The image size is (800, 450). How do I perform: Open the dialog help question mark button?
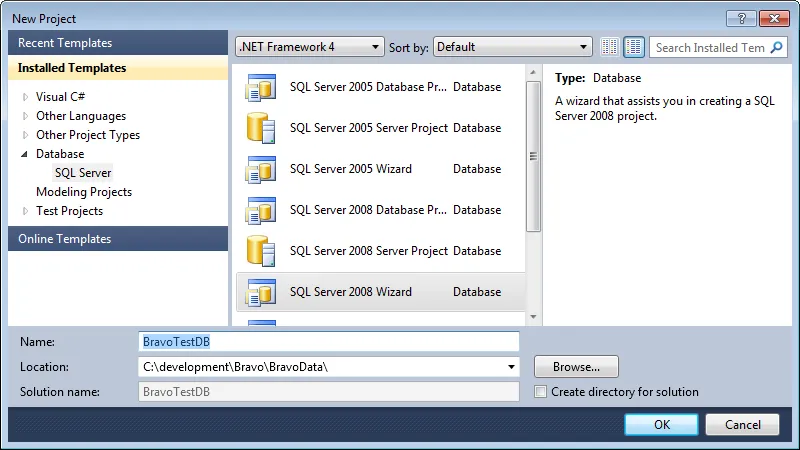(741, 19)
